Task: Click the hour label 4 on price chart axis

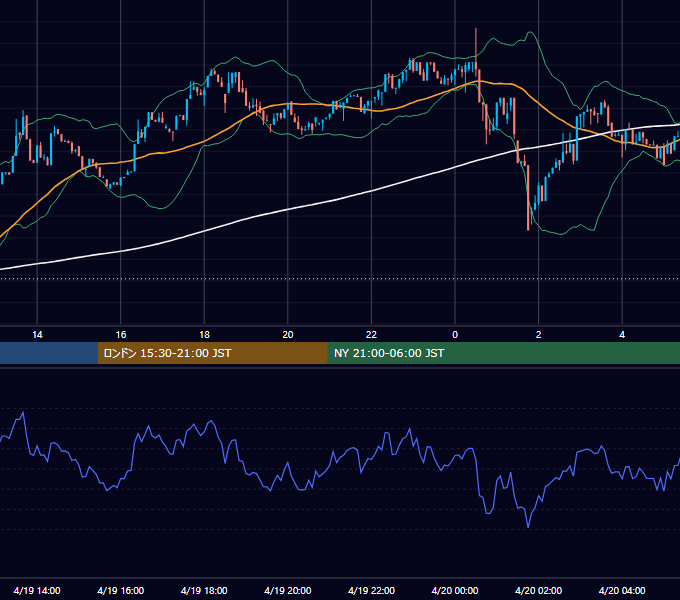Action: [622, 335]
